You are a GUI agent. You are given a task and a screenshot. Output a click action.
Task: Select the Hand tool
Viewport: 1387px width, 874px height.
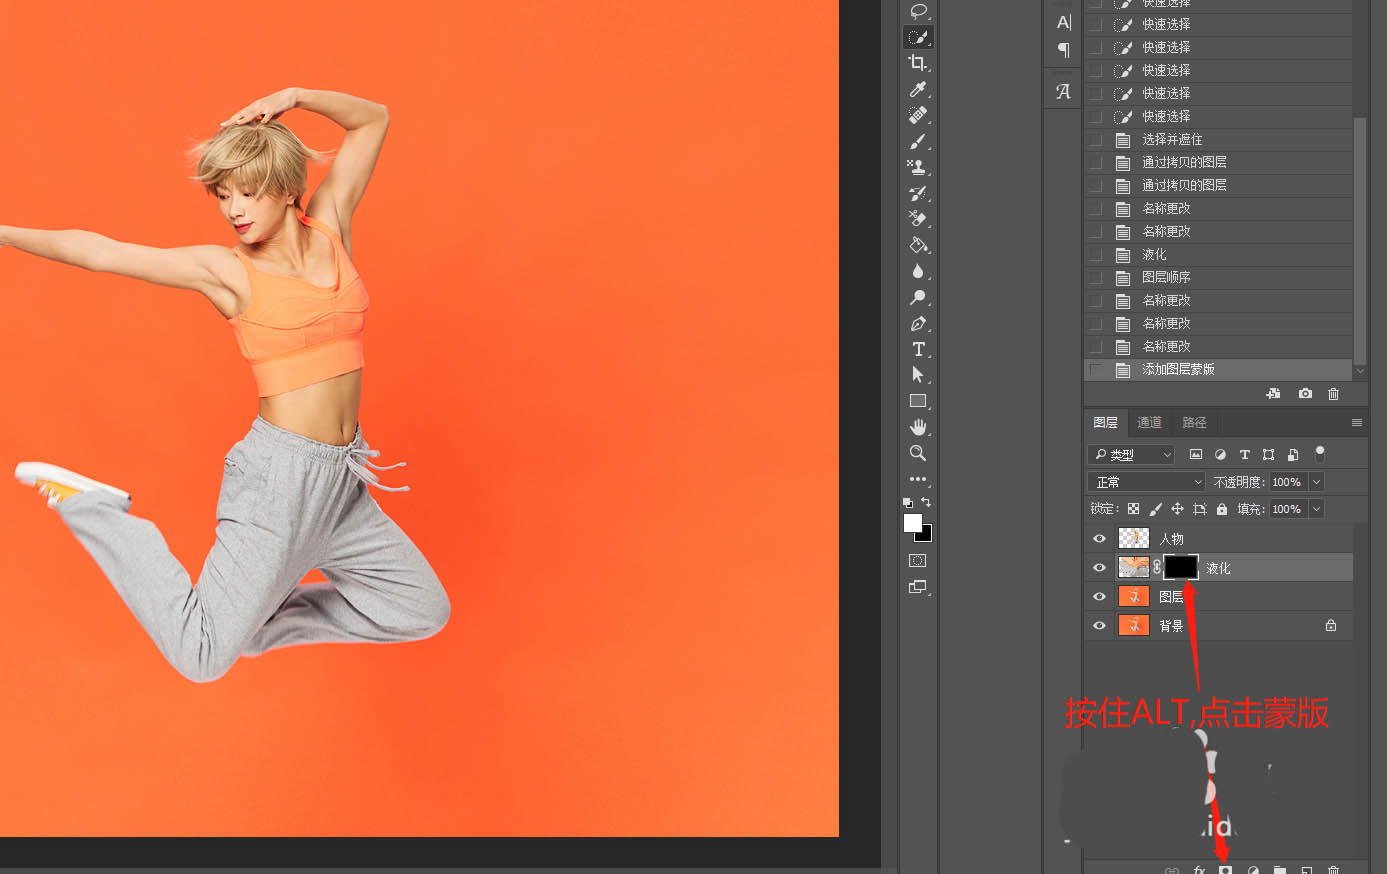coord(918,427)
